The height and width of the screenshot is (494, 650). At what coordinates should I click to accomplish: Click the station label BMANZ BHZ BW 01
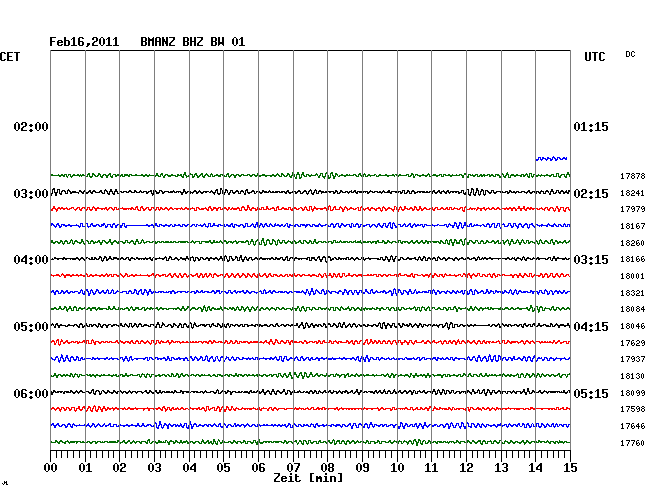(193, 42)
